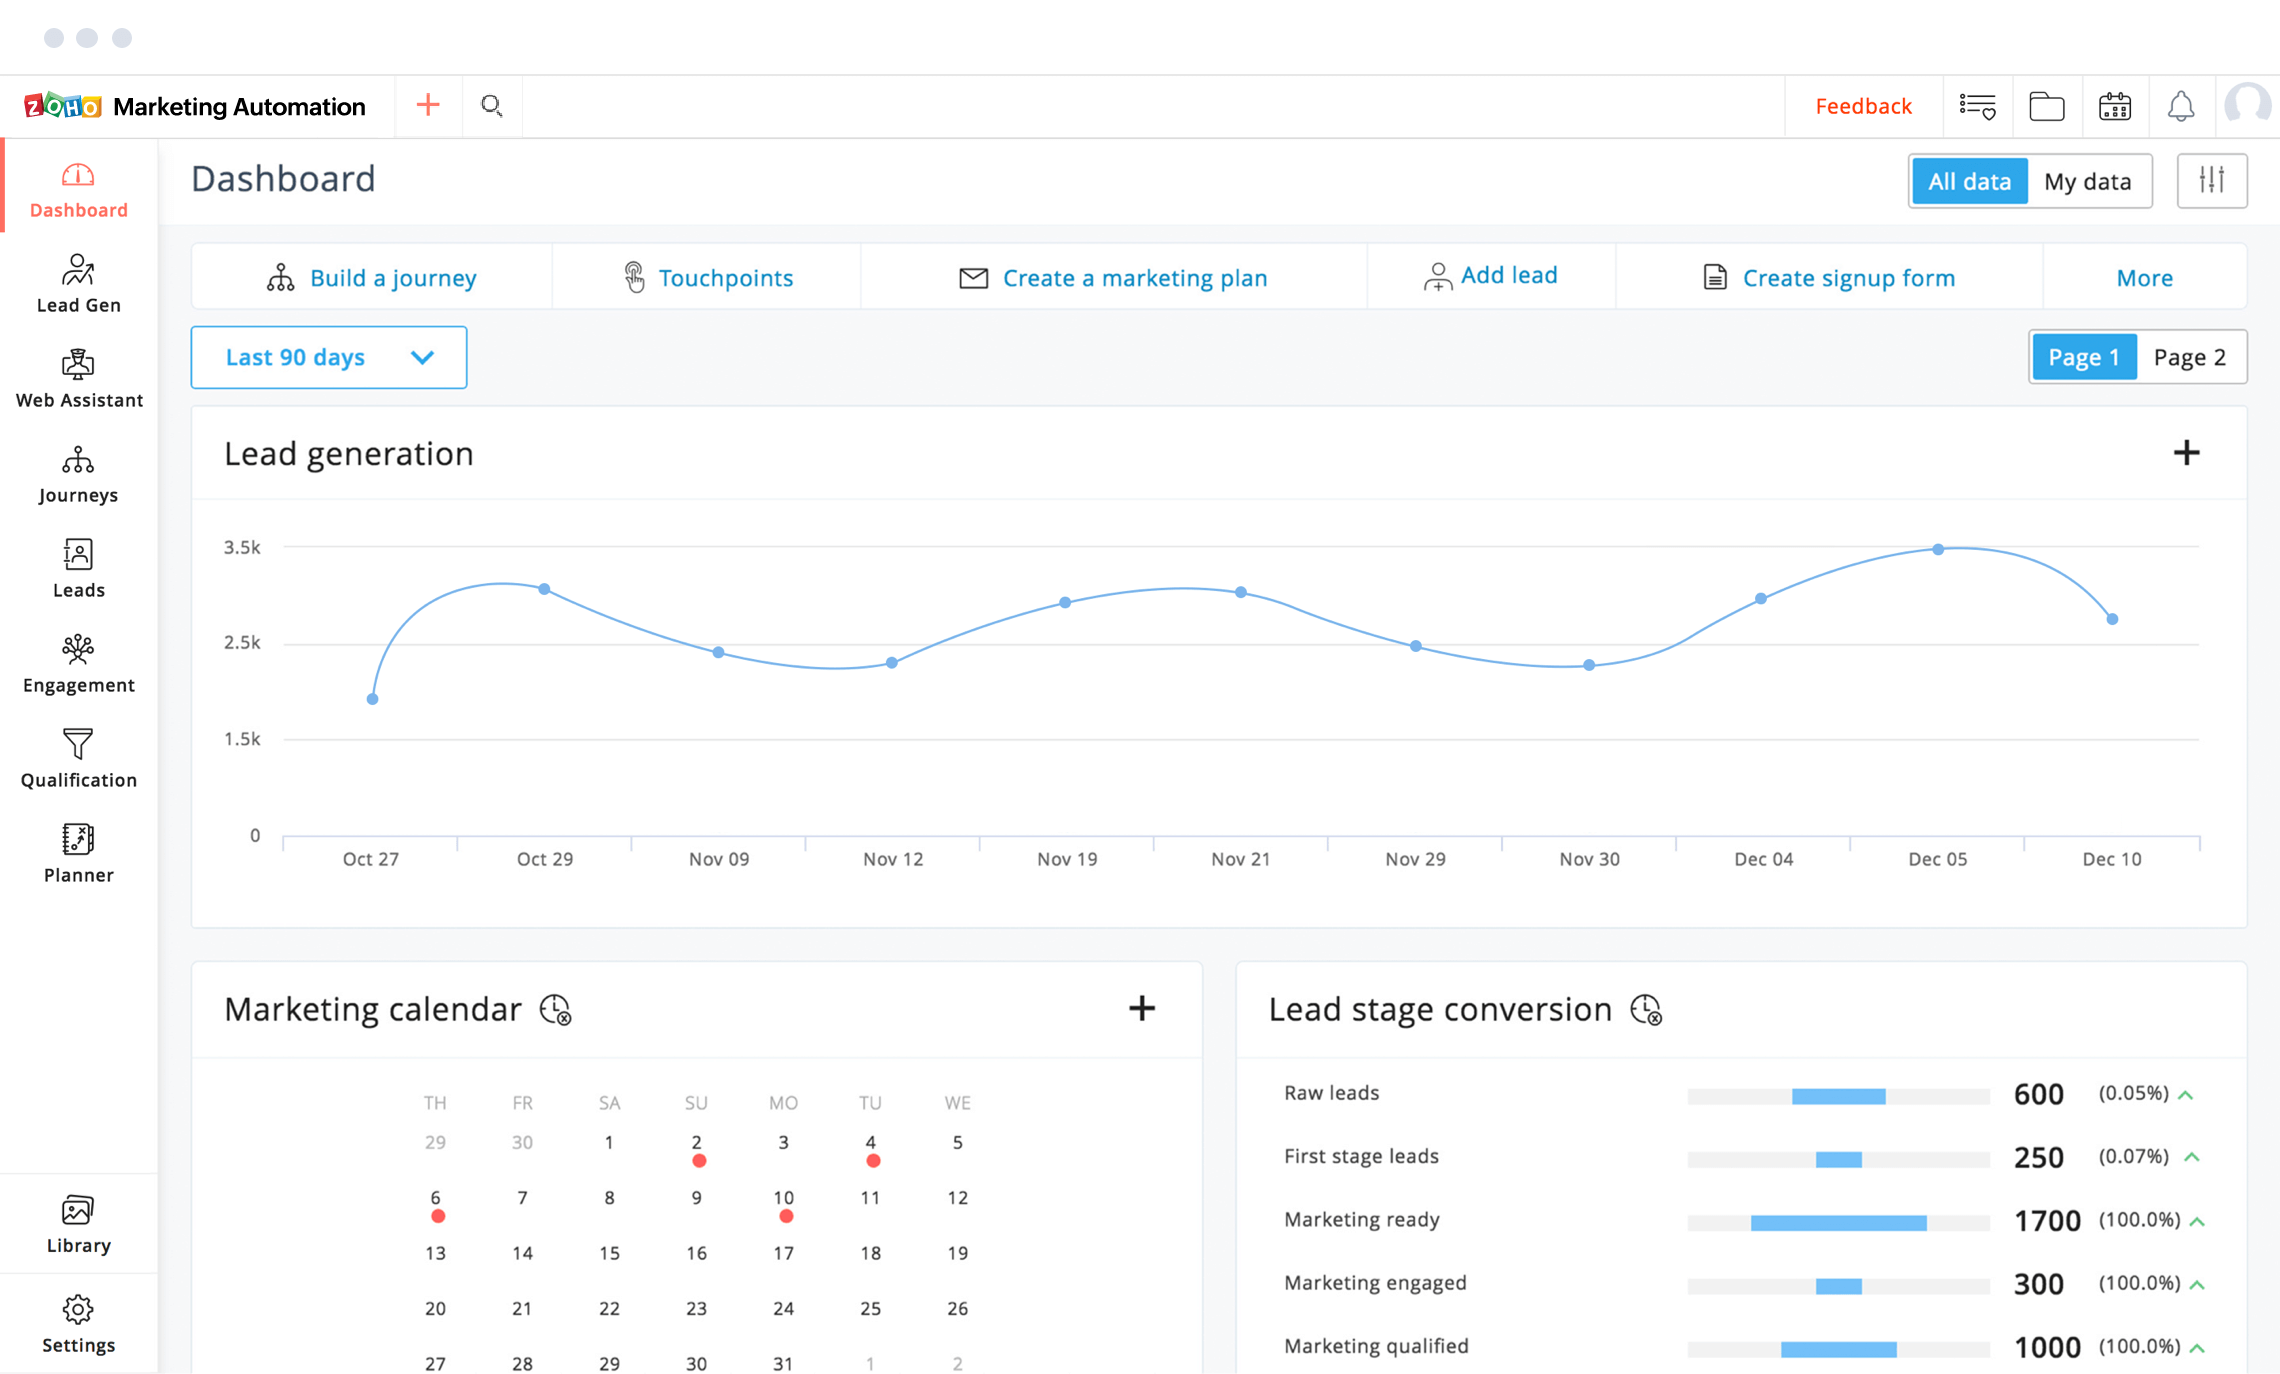Switch to My data view
Screen dimensions: 2280x1374
(2089, 181)
